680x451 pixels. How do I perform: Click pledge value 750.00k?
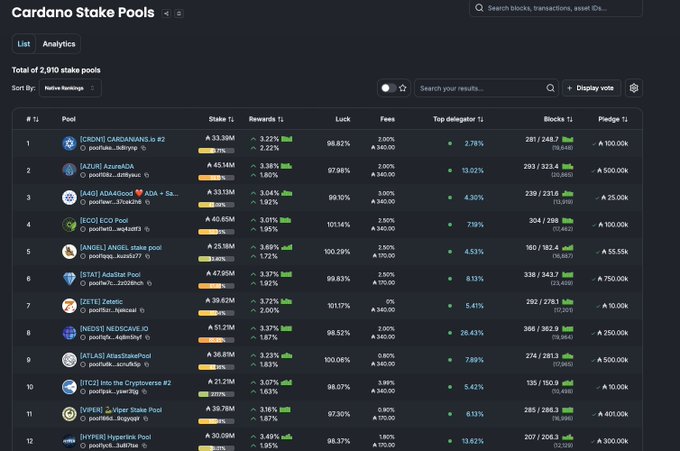coord(613,279)
